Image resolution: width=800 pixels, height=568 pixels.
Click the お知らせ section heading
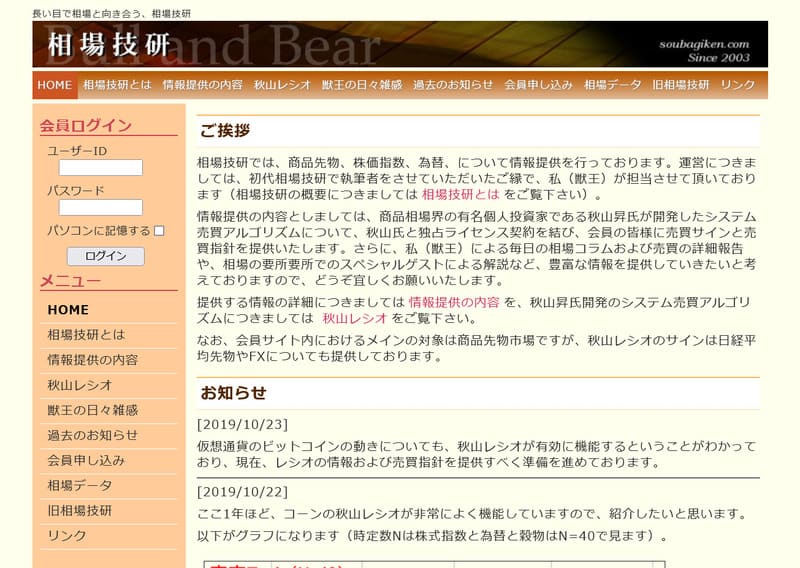(x=233, y=393)
